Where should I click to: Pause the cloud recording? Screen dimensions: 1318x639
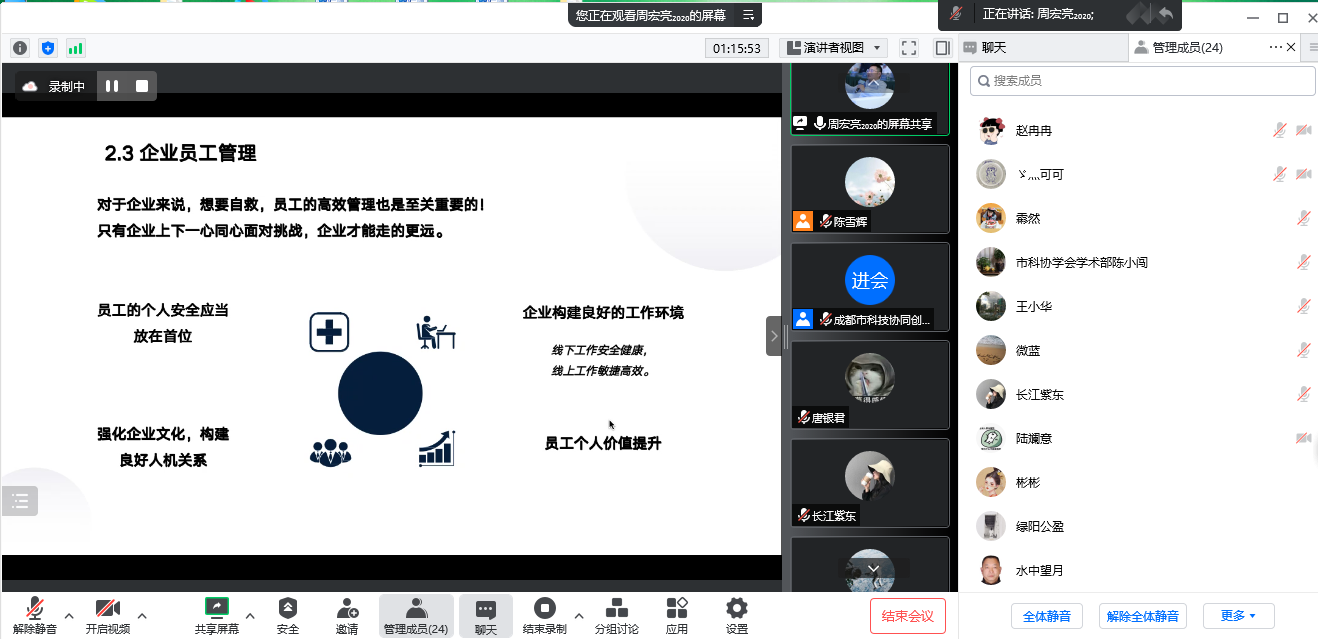(110, 85)
